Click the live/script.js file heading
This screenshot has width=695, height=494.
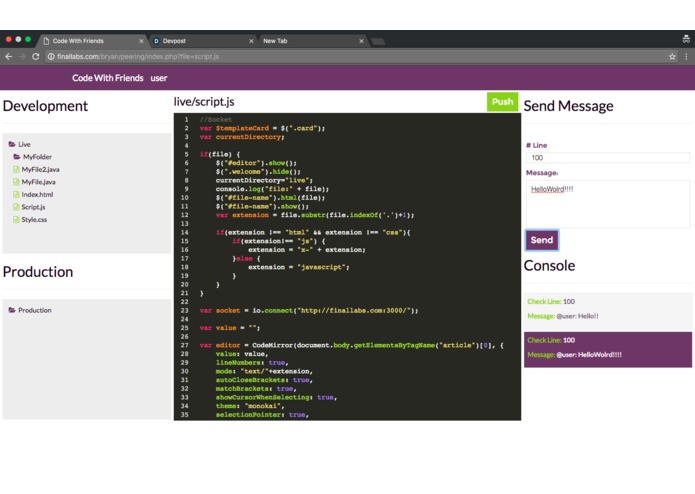204,102
